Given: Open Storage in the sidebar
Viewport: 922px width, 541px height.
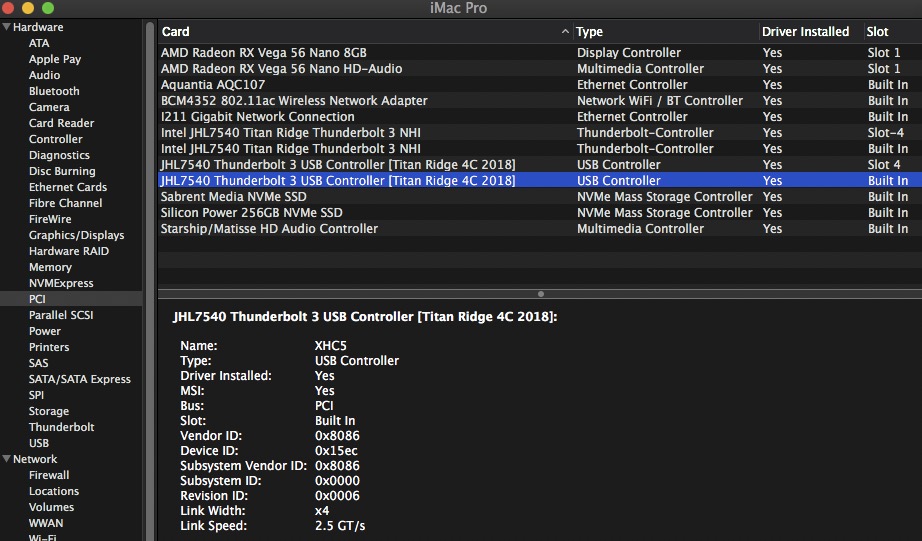Looking at the screenshot, I should pyautogui.click(x=49, y=410).
